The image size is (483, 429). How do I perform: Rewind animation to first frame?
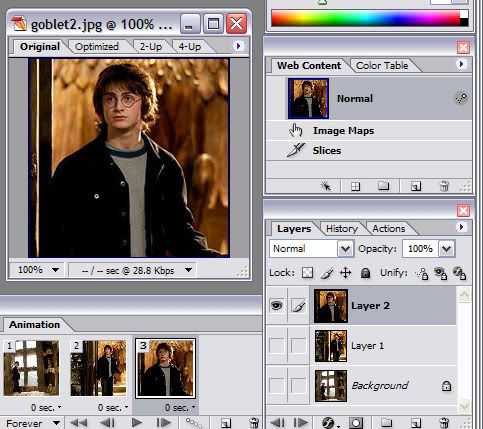(79, 423)
